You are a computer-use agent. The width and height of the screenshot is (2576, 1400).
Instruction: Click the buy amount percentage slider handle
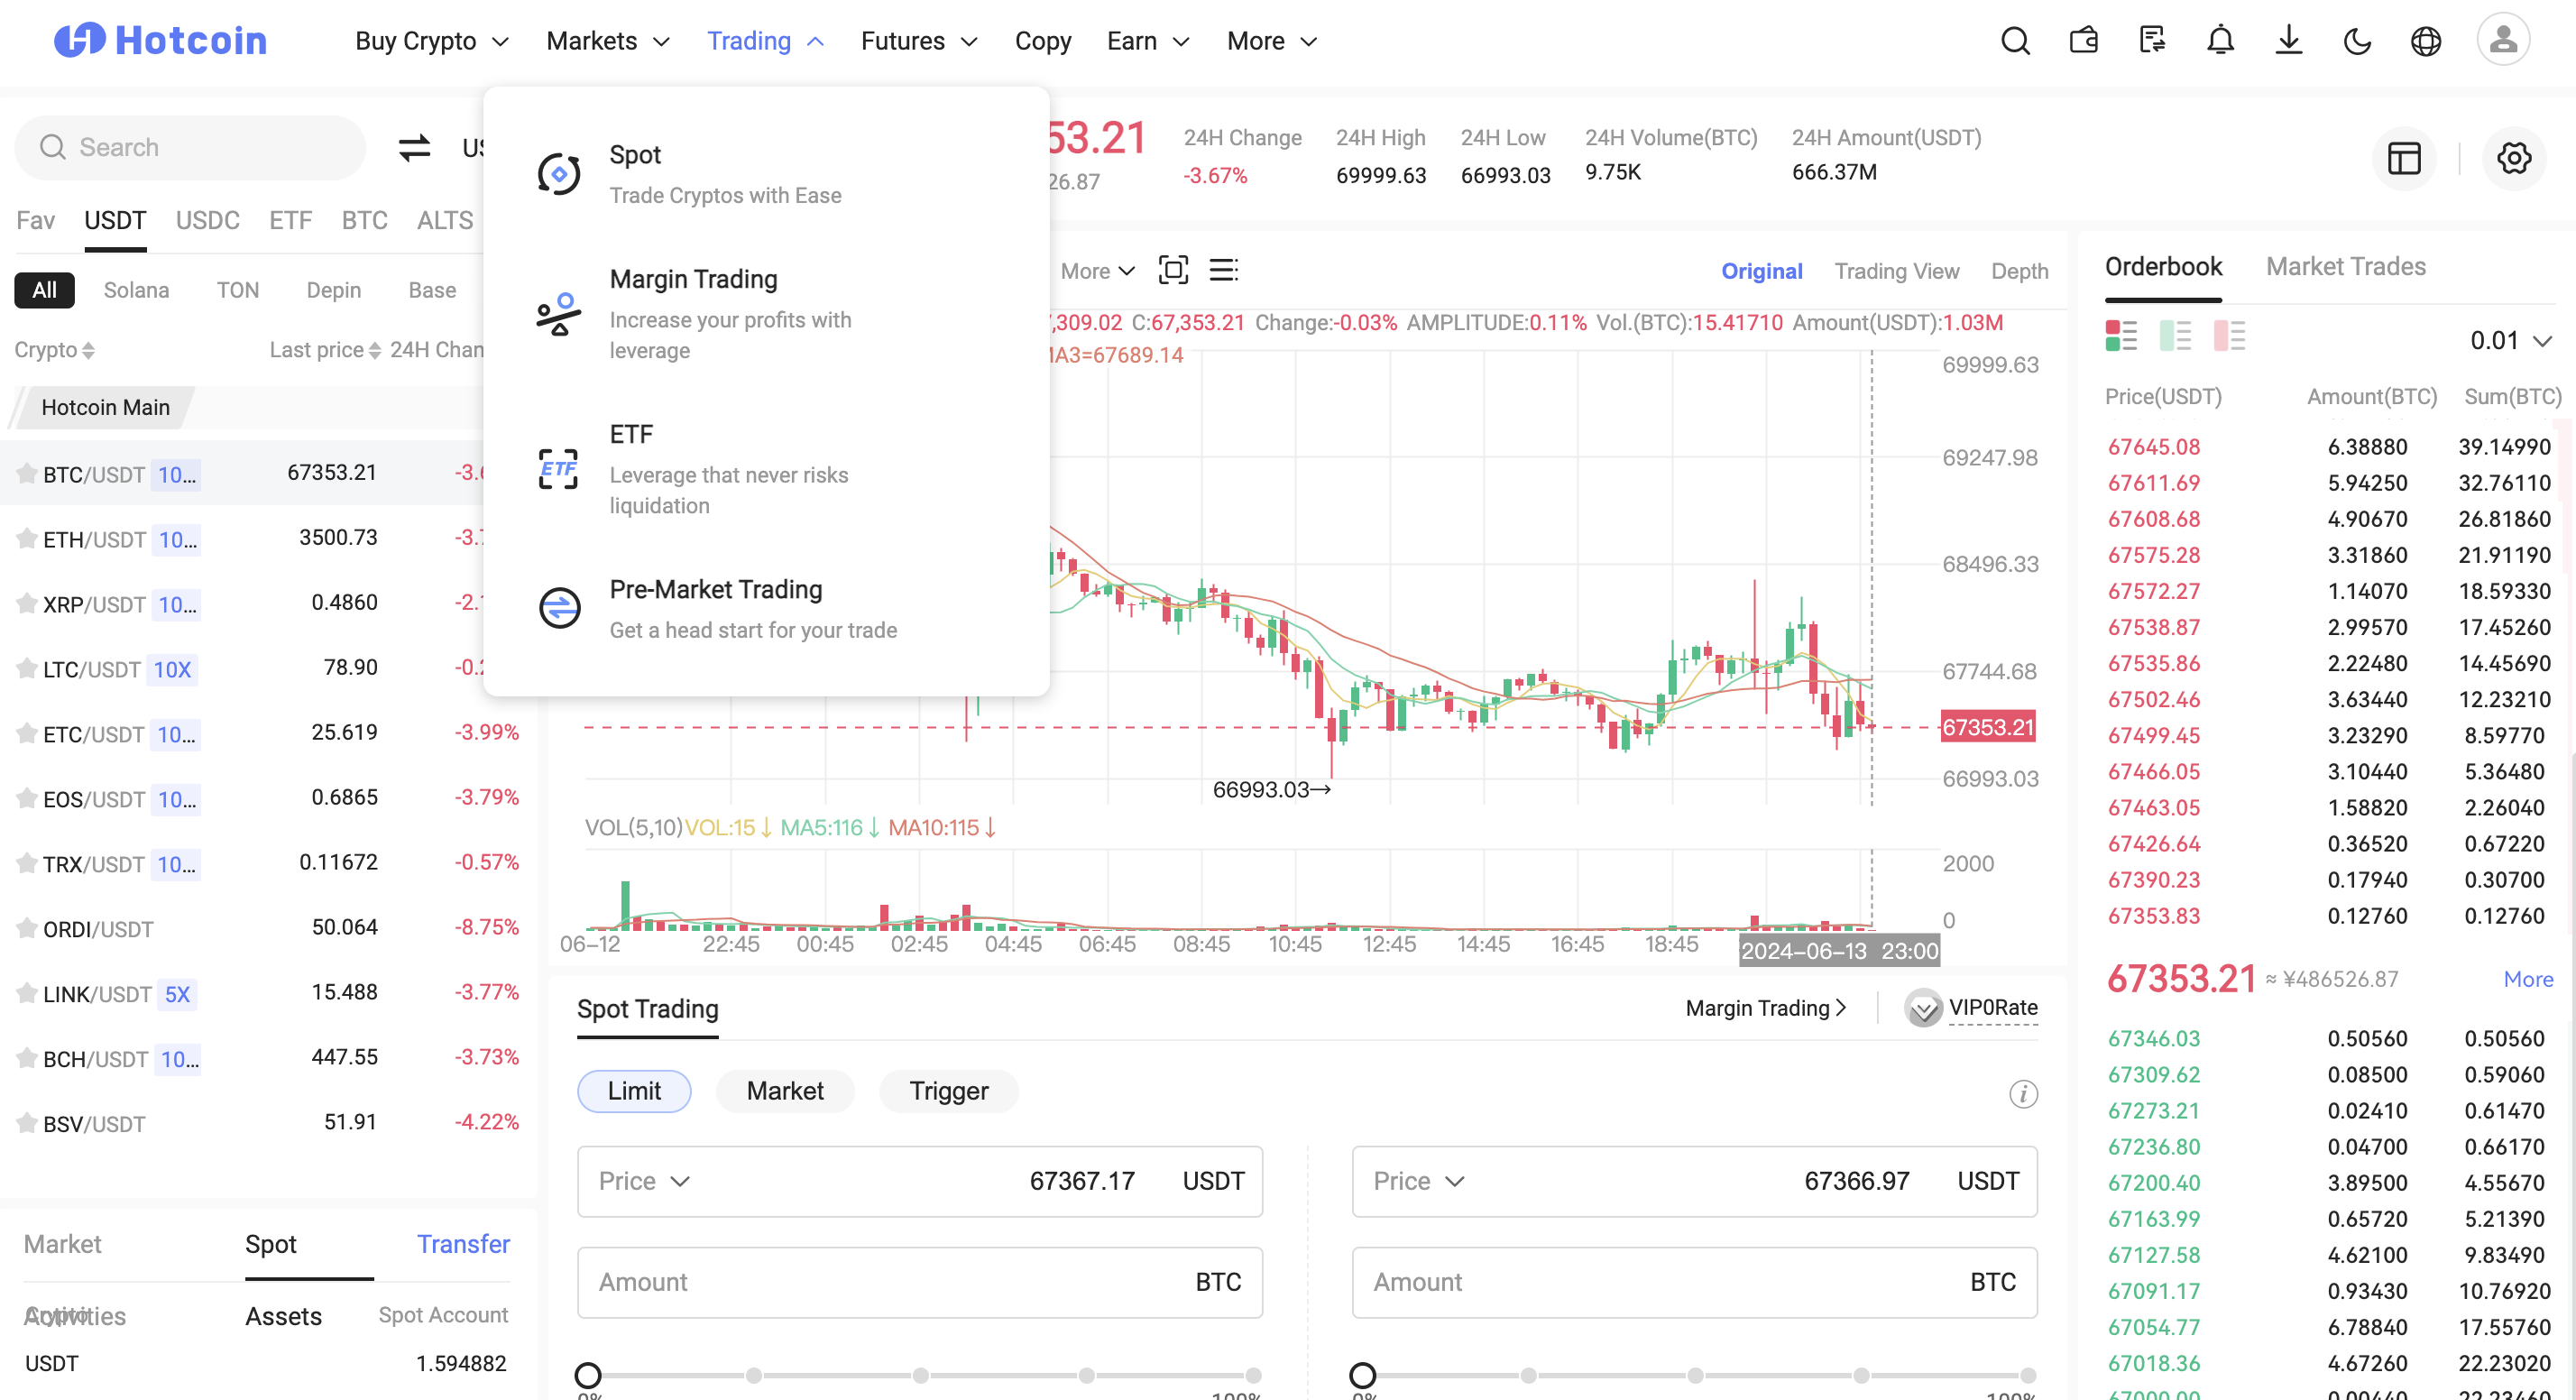pos(588,1375)
